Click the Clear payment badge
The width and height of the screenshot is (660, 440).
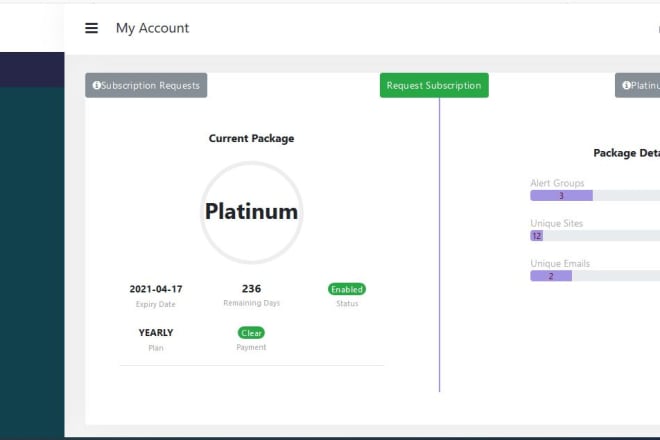click(251, 333)
